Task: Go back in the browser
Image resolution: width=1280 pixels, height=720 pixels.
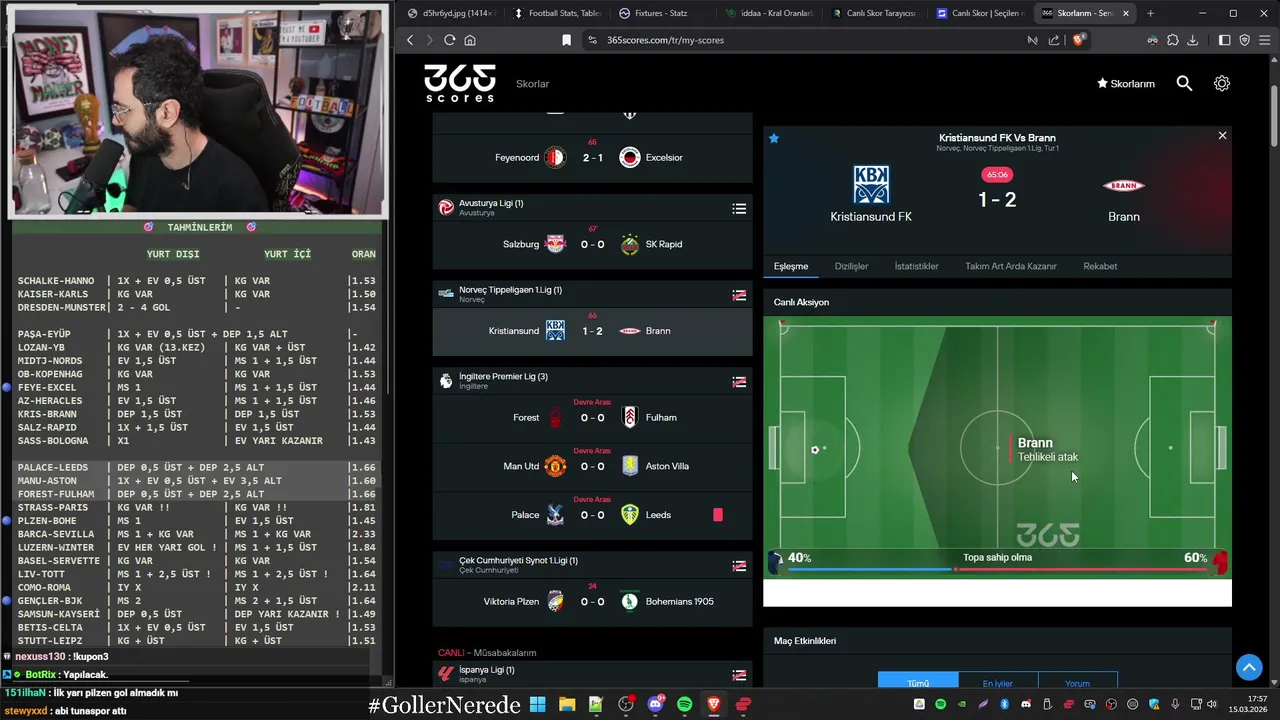Action: [410, 40]
